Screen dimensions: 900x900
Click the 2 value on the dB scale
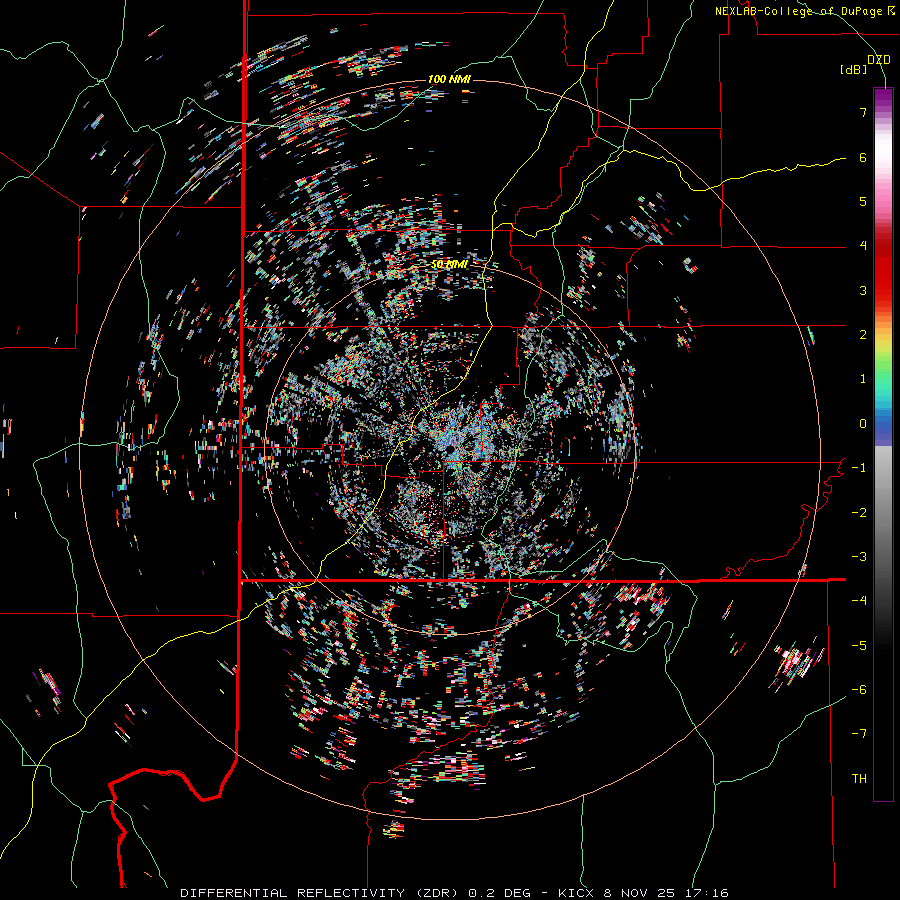click(863, 335)
